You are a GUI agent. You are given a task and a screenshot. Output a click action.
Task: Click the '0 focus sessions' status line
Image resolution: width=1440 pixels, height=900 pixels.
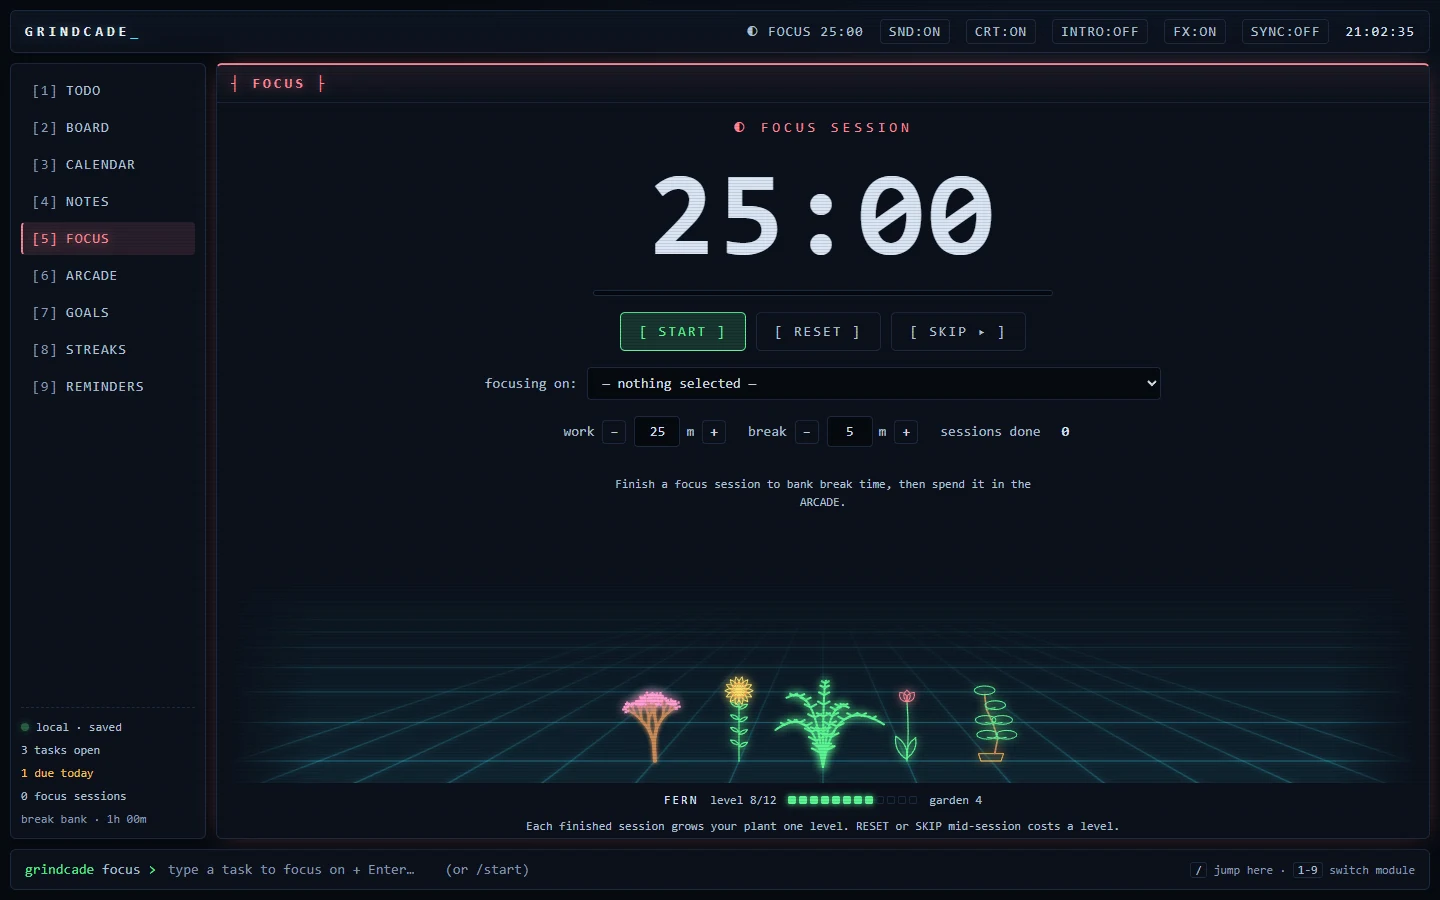click(x=74, y=796)
